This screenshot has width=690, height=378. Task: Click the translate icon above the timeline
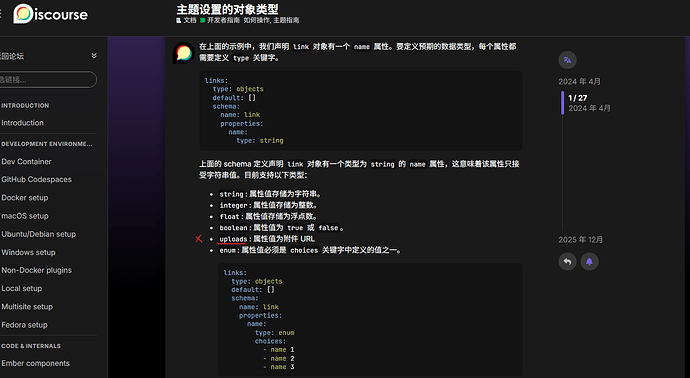[567, 60]
